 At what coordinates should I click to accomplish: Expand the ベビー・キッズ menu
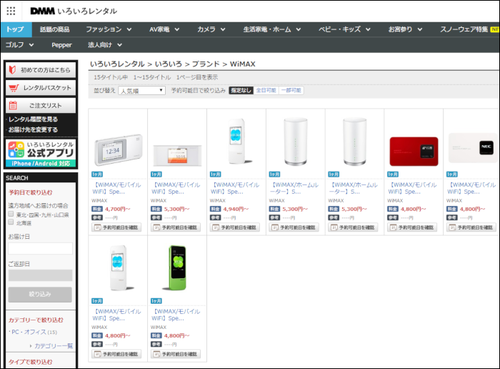[344, 29]
